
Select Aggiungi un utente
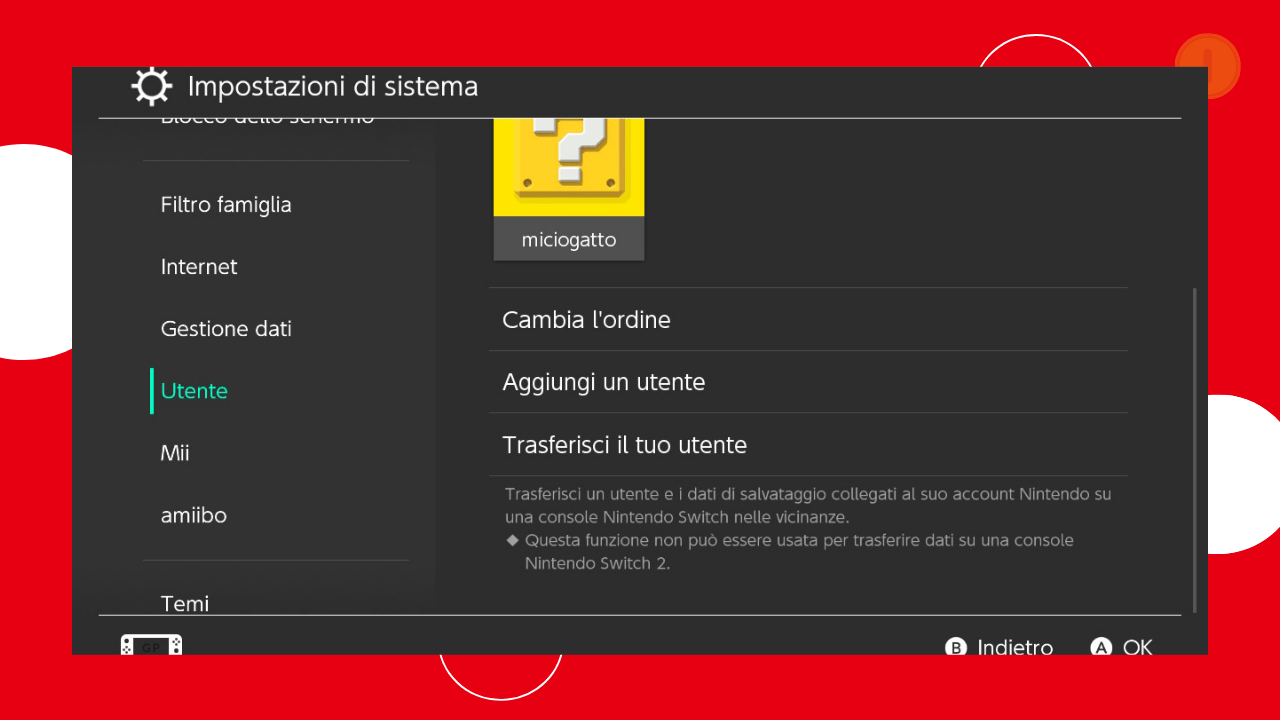(x=808, y=382)
